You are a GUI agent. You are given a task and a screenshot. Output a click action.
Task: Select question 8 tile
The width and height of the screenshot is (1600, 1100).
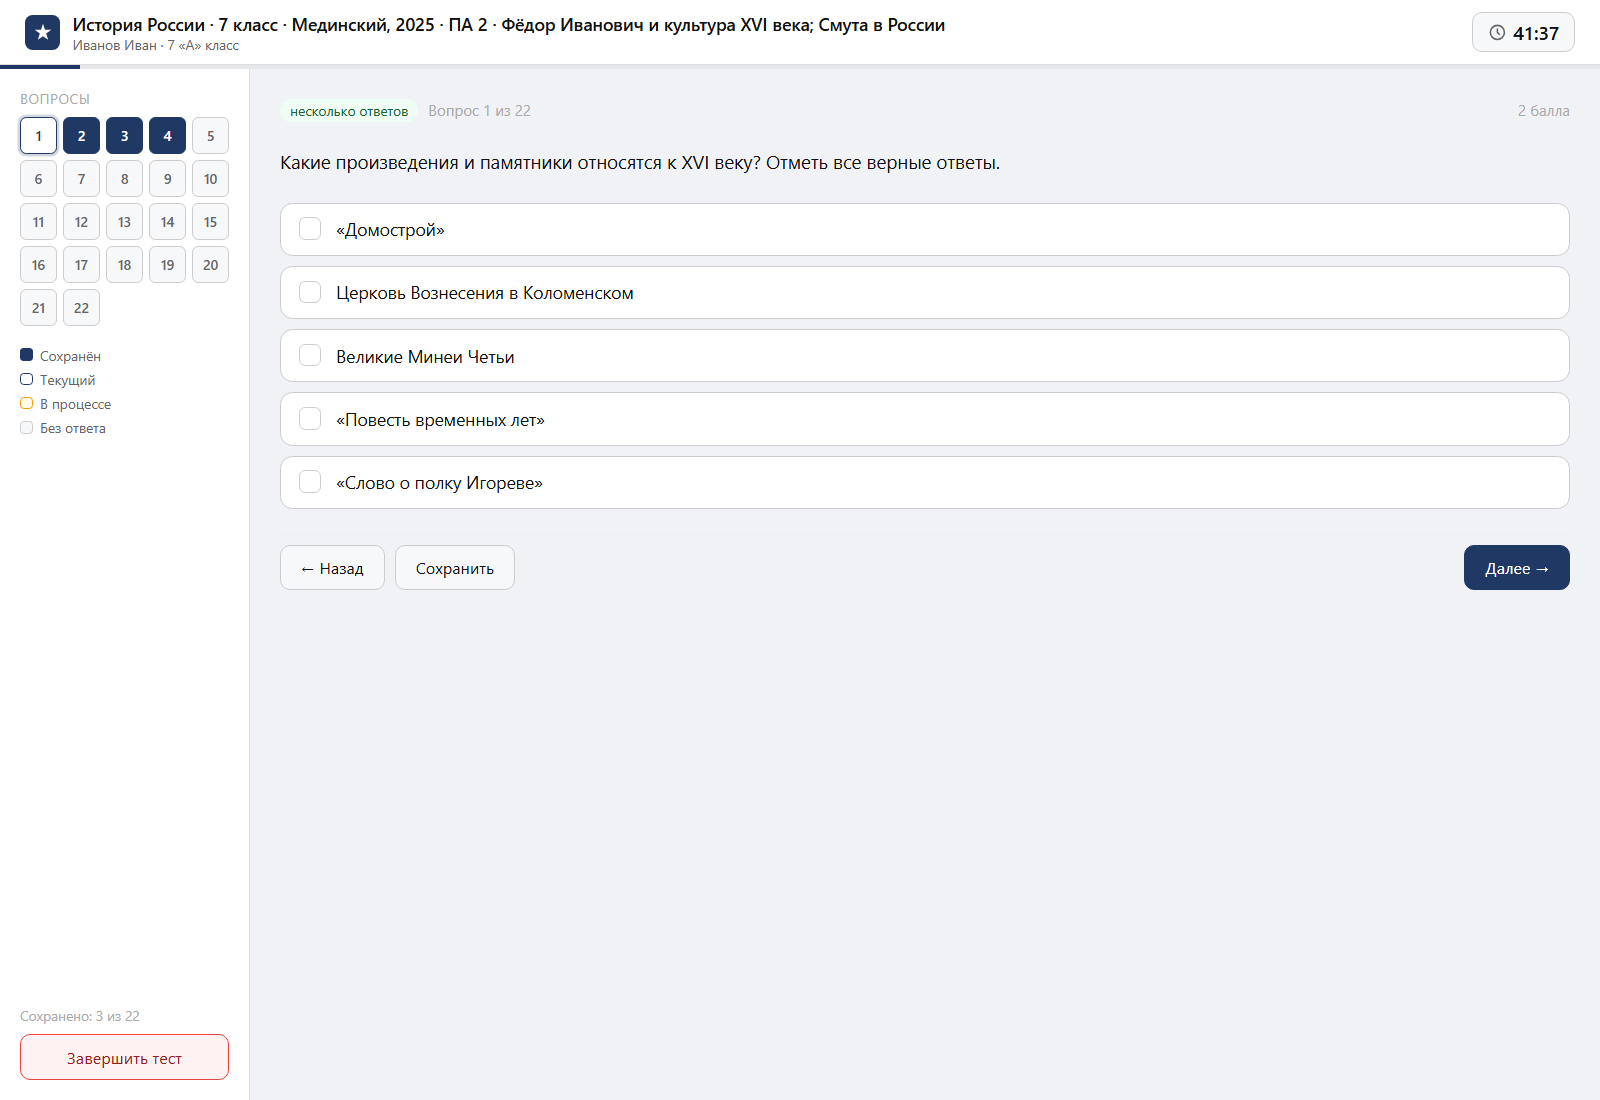124,179
